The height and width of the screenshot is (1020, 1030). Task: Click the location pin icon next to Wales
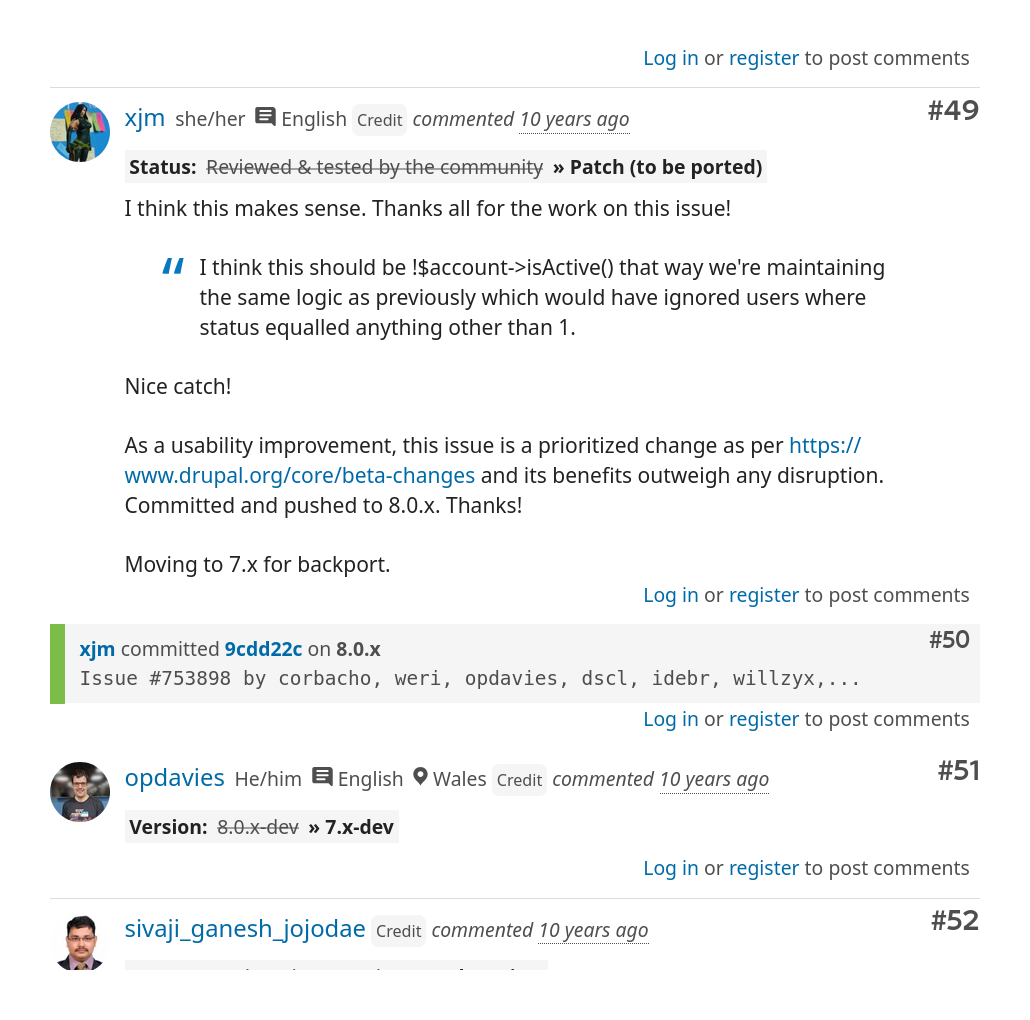pos(421,777)
